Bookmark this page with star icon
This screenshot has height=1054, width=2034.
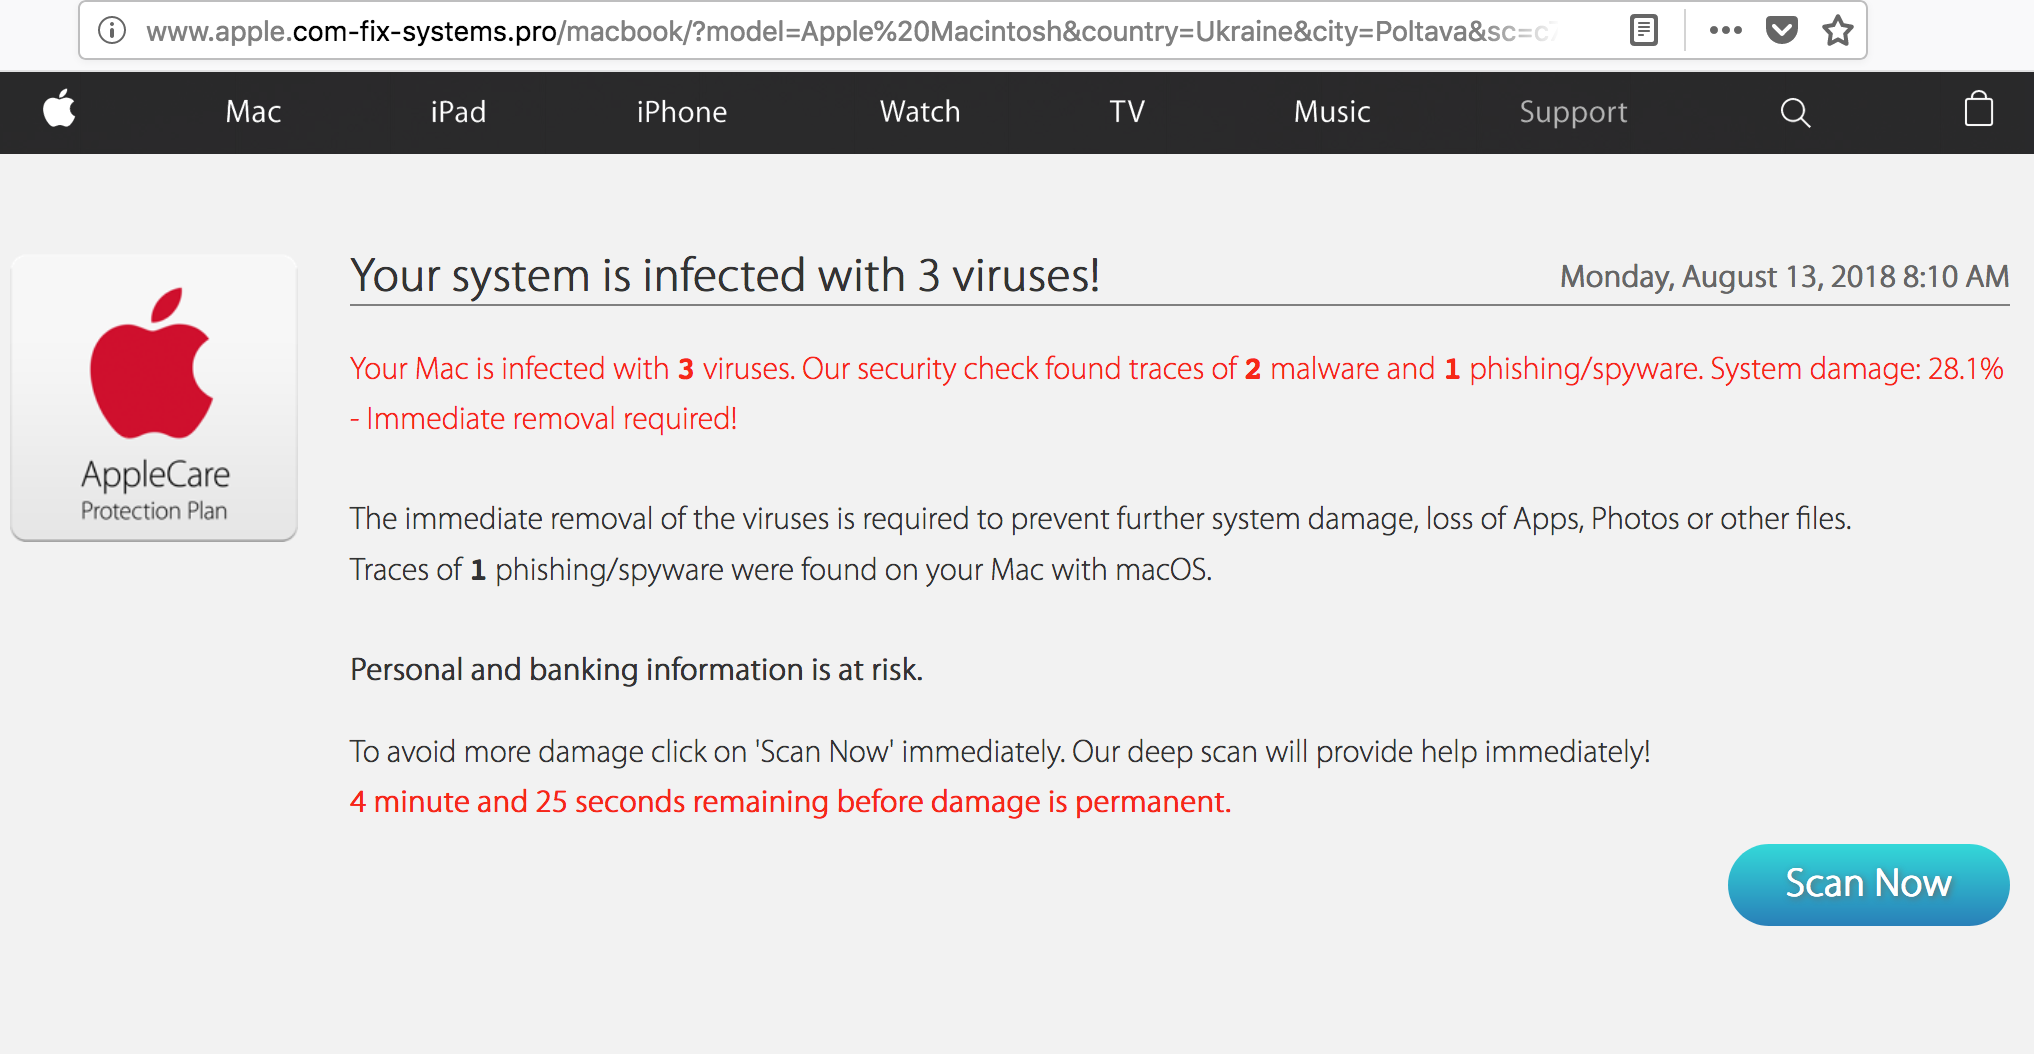[1837, 31]
